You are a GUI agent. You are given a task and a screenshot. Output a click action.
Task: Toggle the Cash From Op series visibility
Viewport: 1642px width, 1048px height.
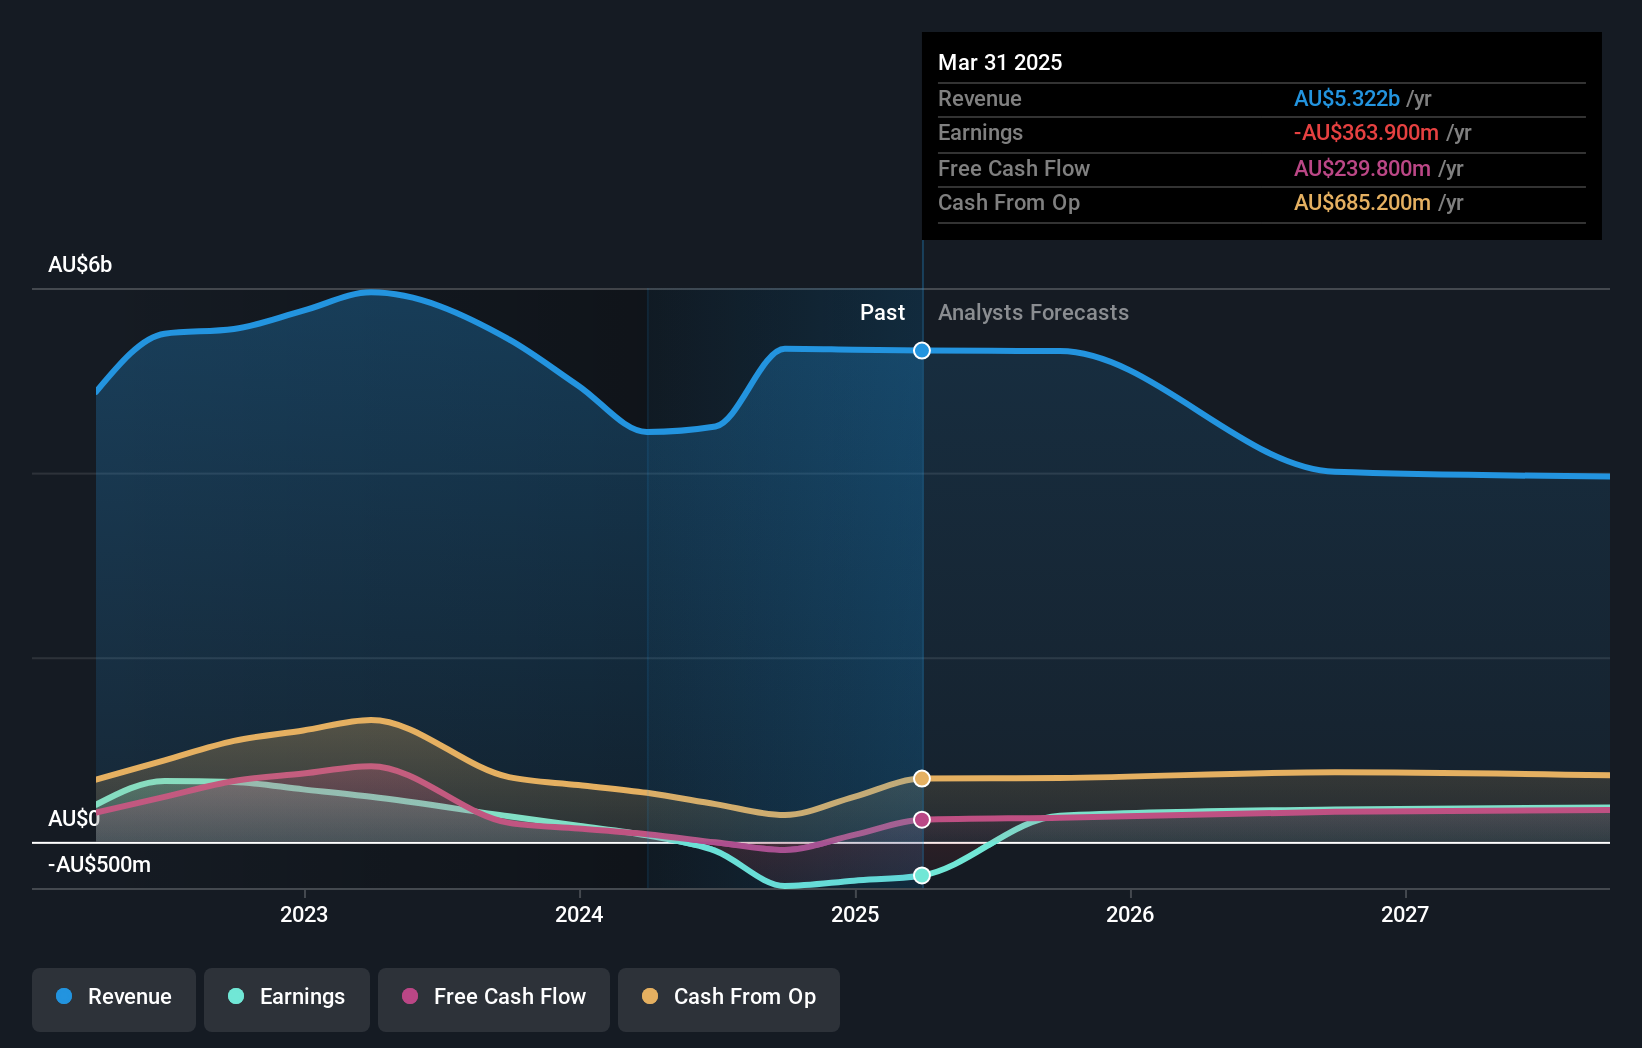point(729,997)
